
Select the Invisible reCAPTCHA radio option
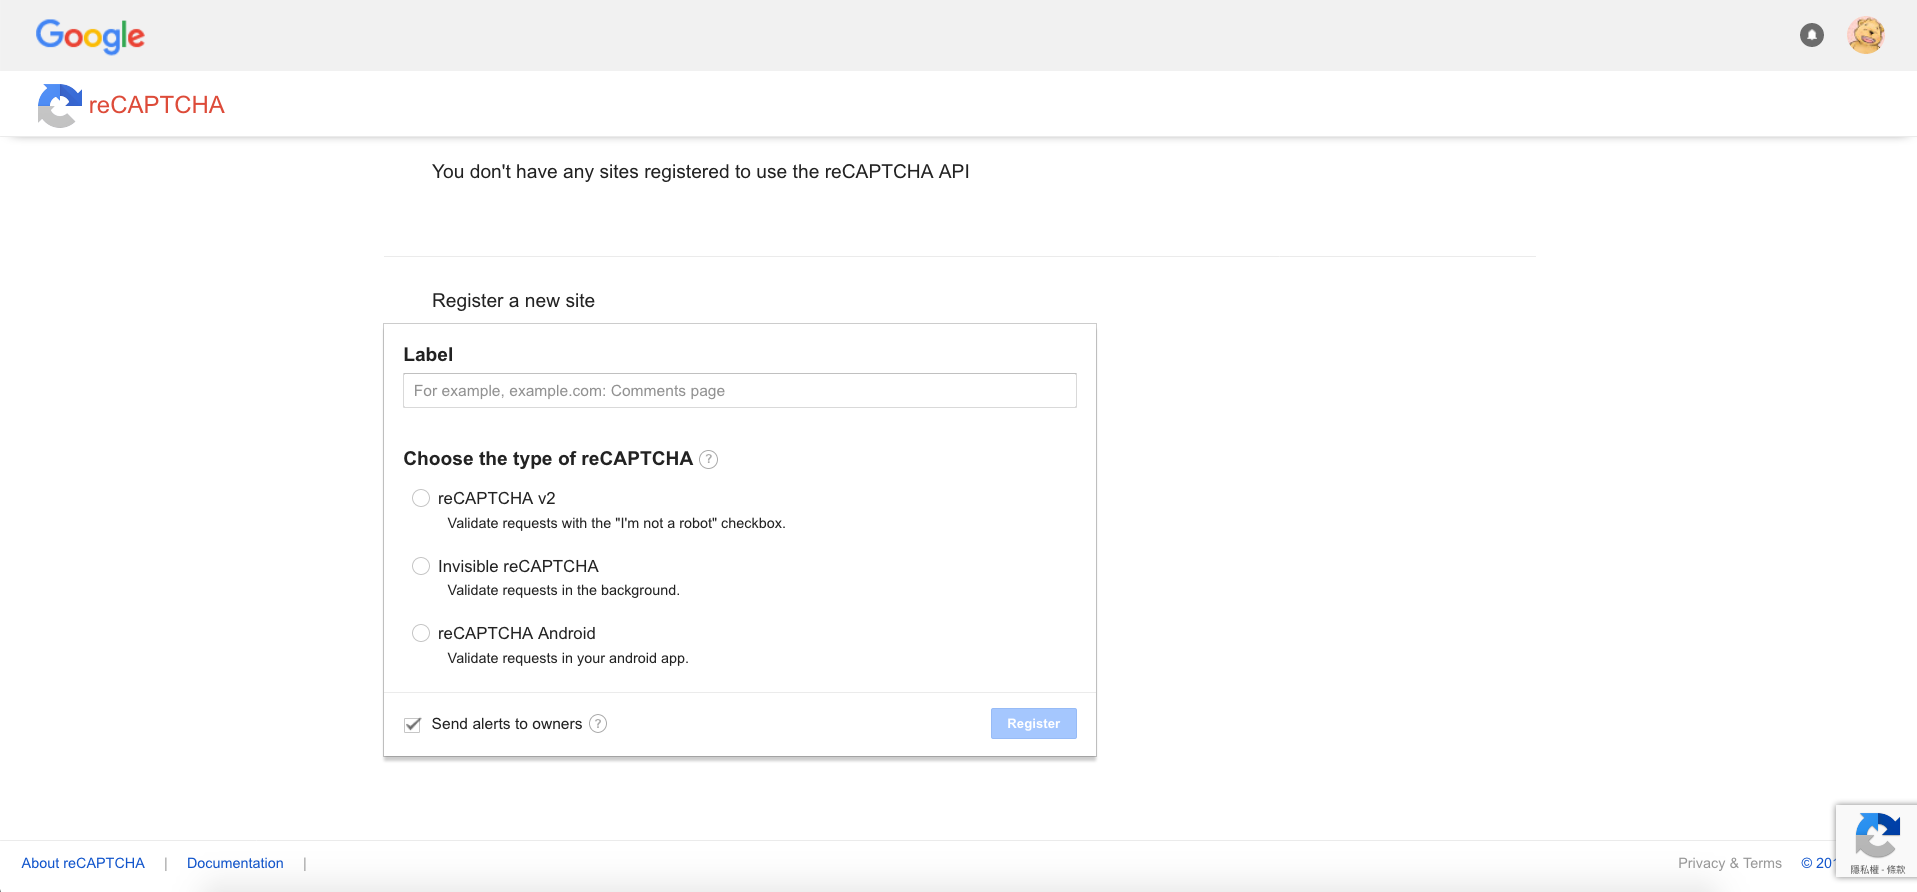click(421, 566)
